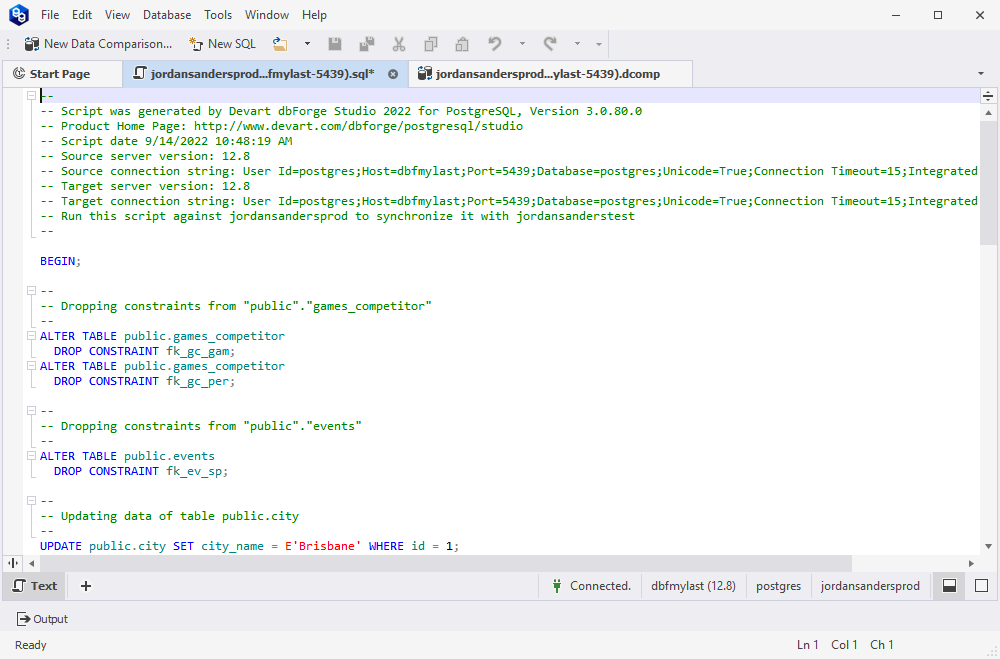Click the Col 1 status bar entry
The width and height of the screenshot is (1000, 659).
[x=844, y=645]
